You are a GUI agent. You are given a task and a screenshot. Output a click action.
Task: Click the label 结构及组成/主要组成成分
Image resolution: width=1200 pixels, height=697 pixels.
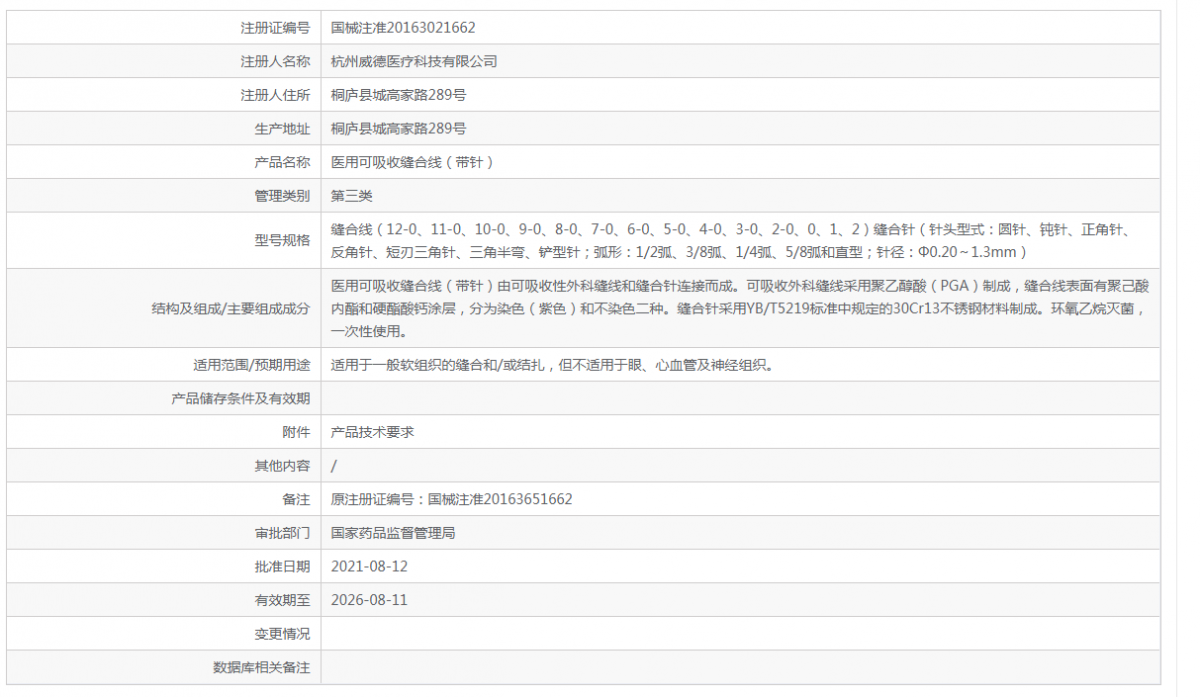pyautogui.click(x=231, y=309)
